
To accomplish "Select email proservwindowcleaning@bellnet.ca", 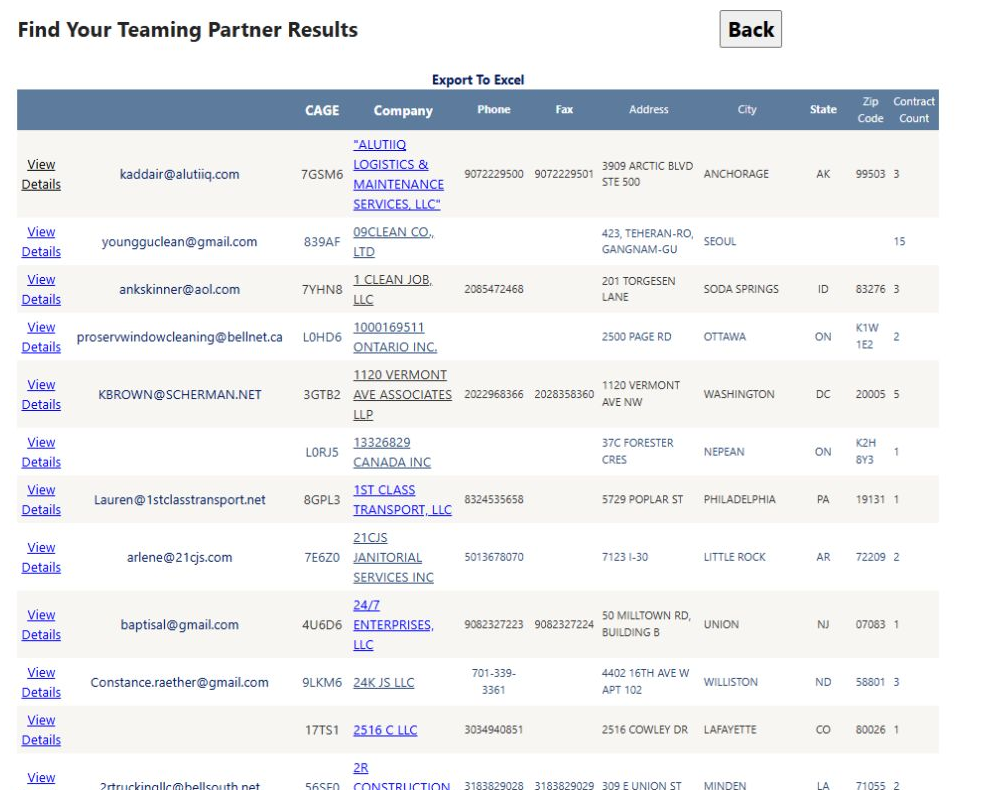I will tap(179, 337).
